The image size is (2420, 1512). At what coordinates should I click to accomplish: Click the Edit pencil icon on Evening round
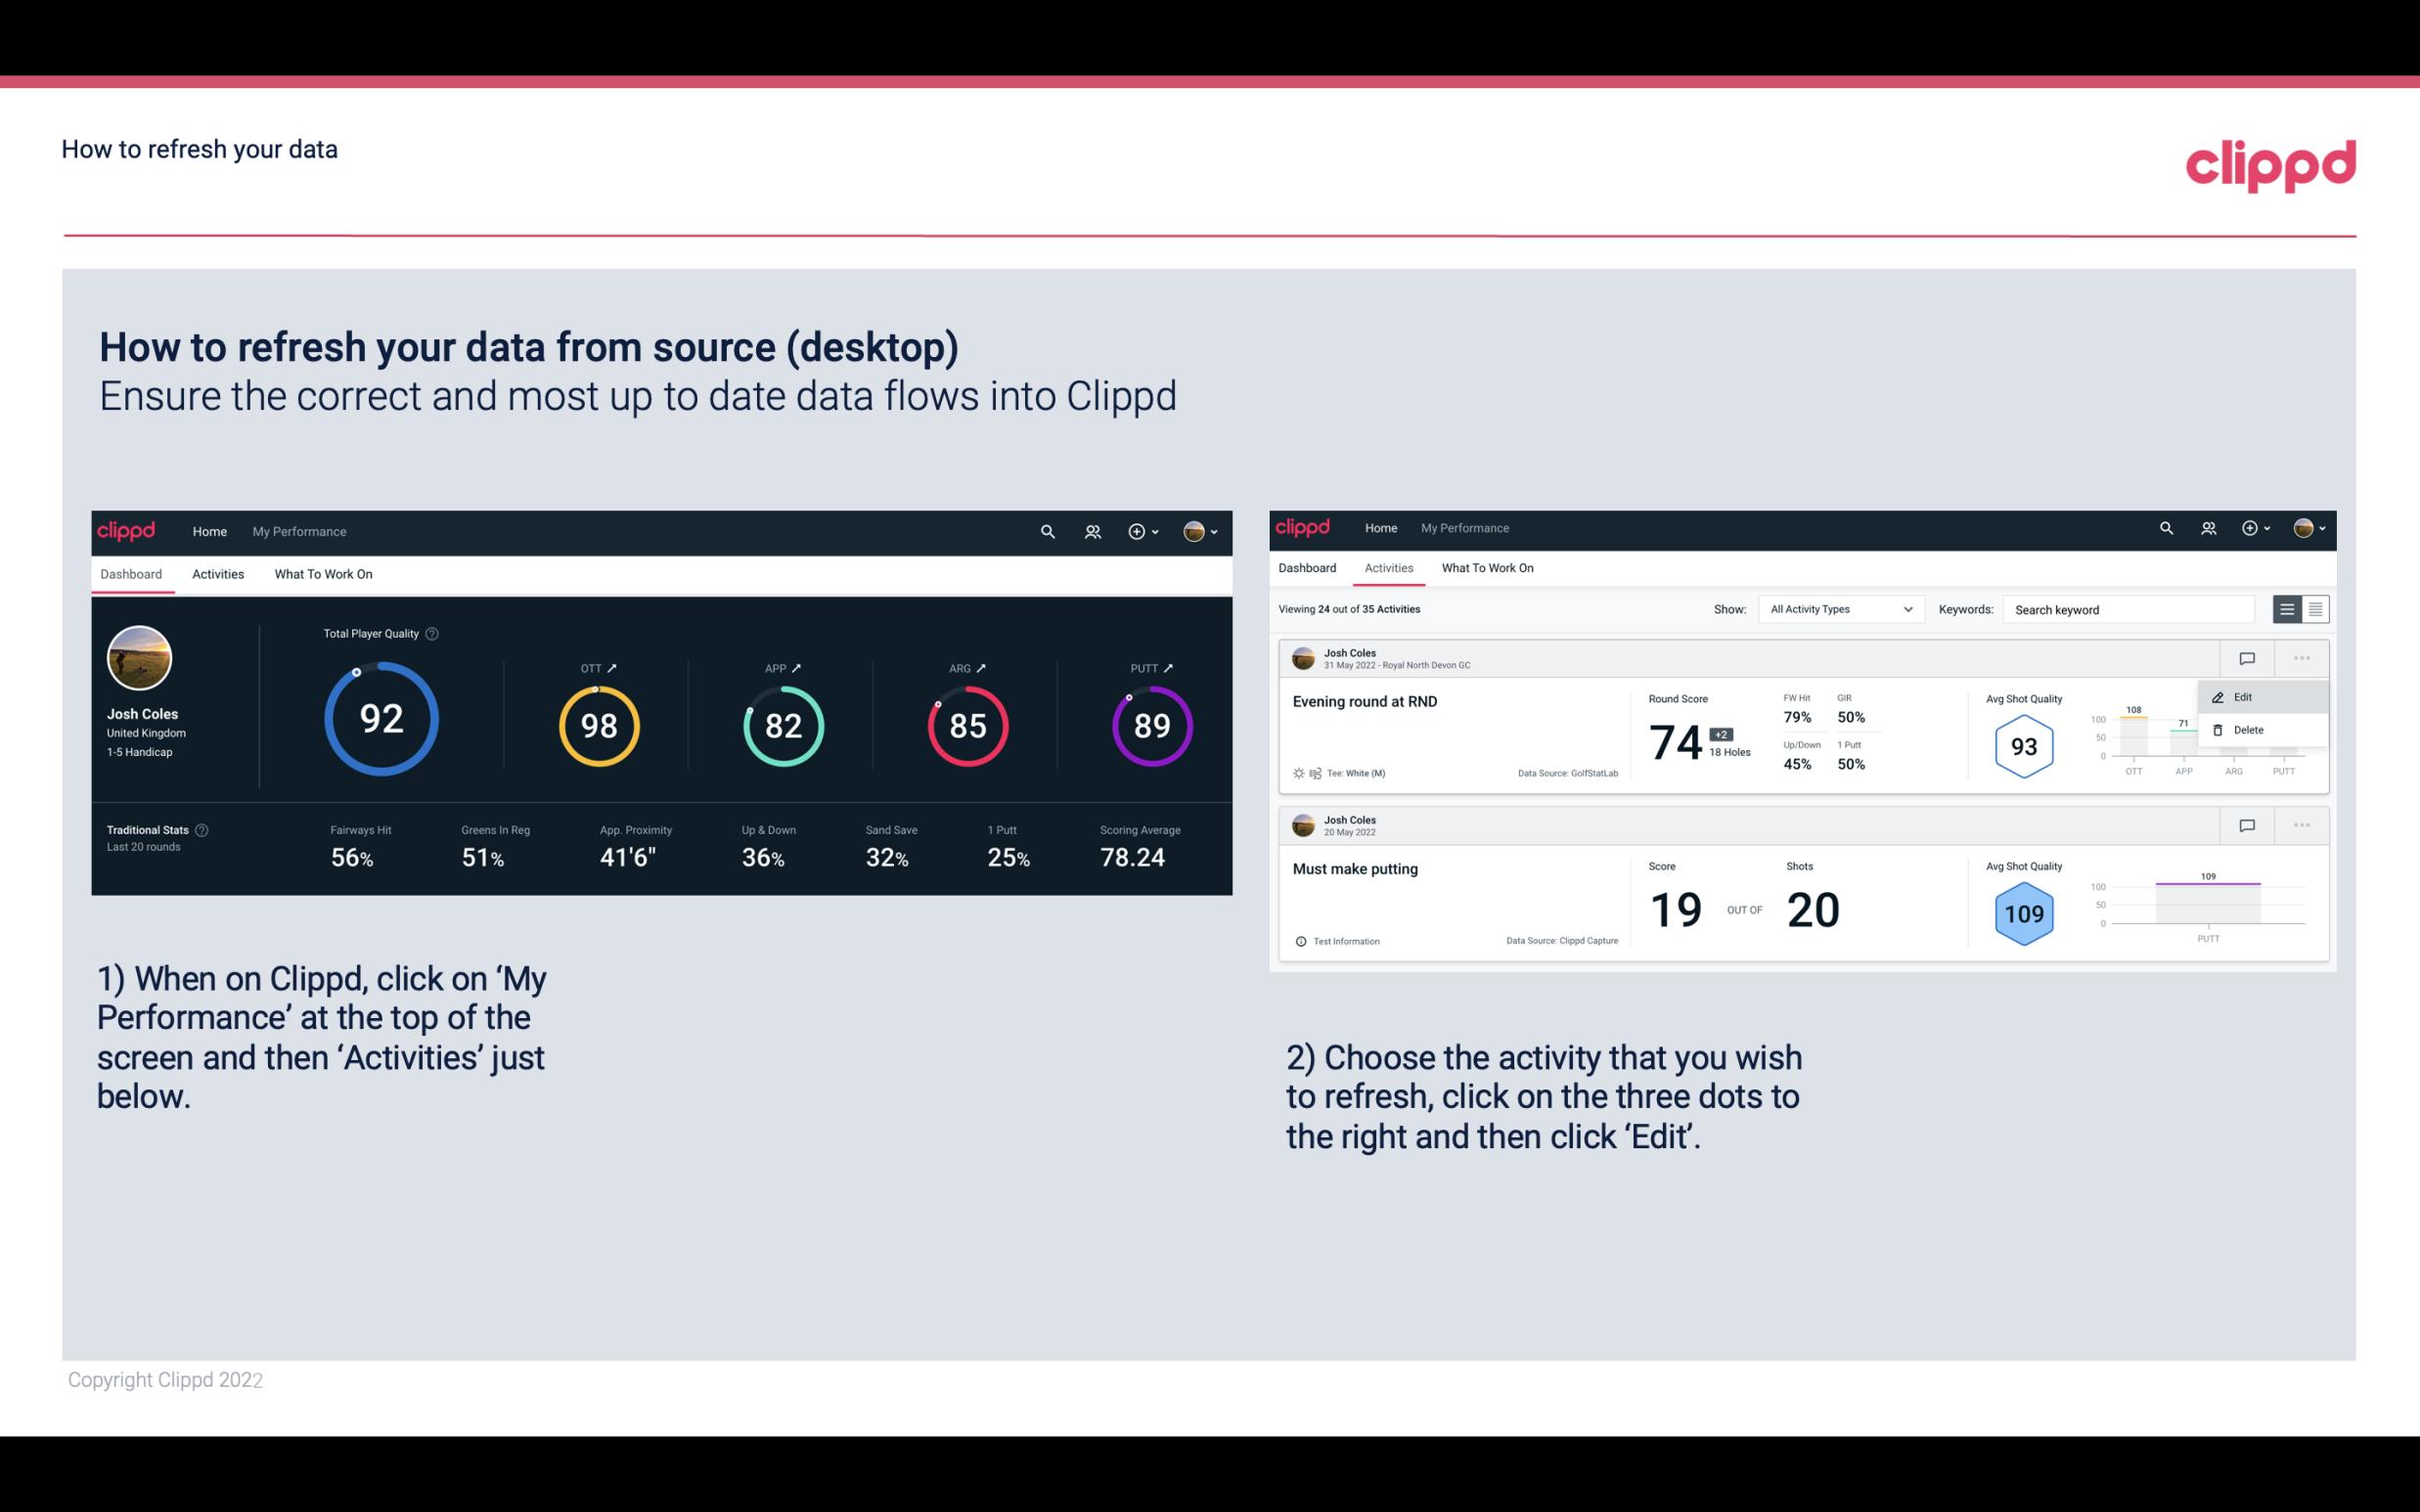pos(2218,696)
